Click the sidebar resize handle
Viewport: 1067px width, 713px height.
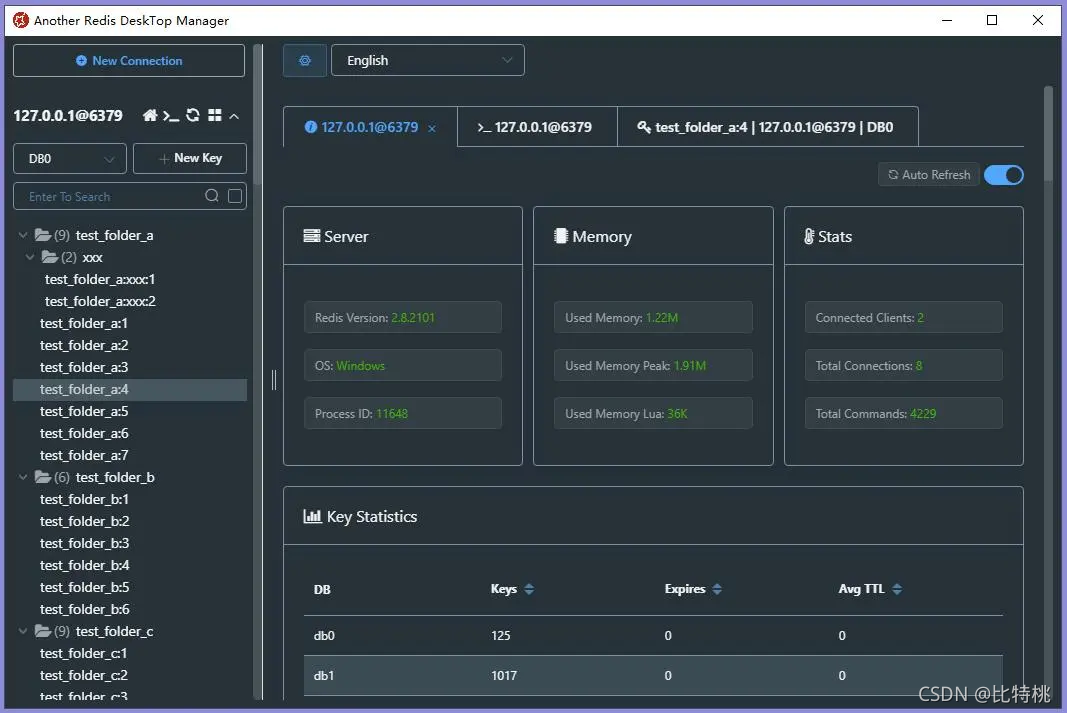(x=274, y=380)
